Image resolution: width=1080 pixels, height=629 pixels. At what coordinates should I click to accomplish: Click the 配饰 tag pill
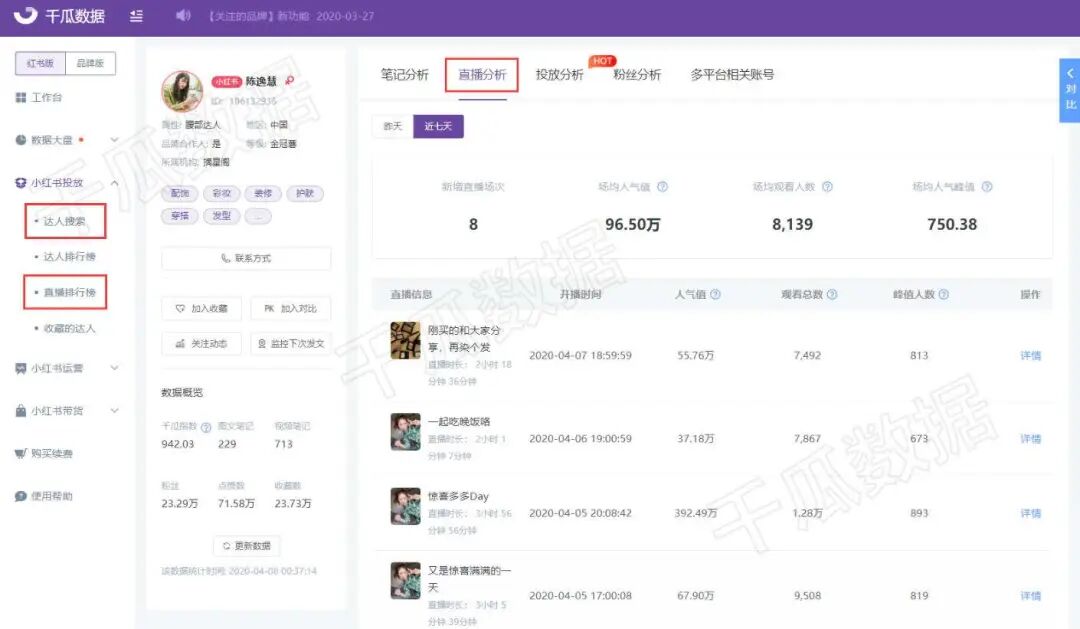pyautogui.click(x=180, y=194)
